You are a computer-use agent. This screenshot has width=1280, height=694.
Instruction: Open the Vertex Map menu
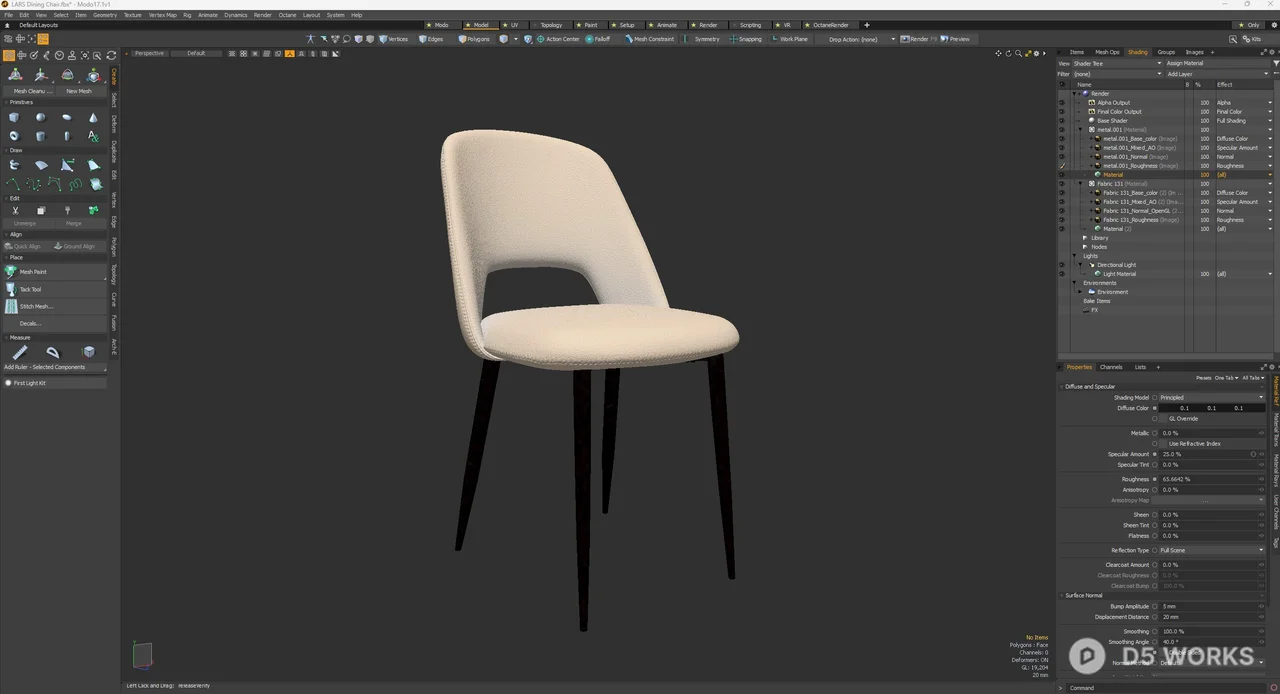click(162, 15)
